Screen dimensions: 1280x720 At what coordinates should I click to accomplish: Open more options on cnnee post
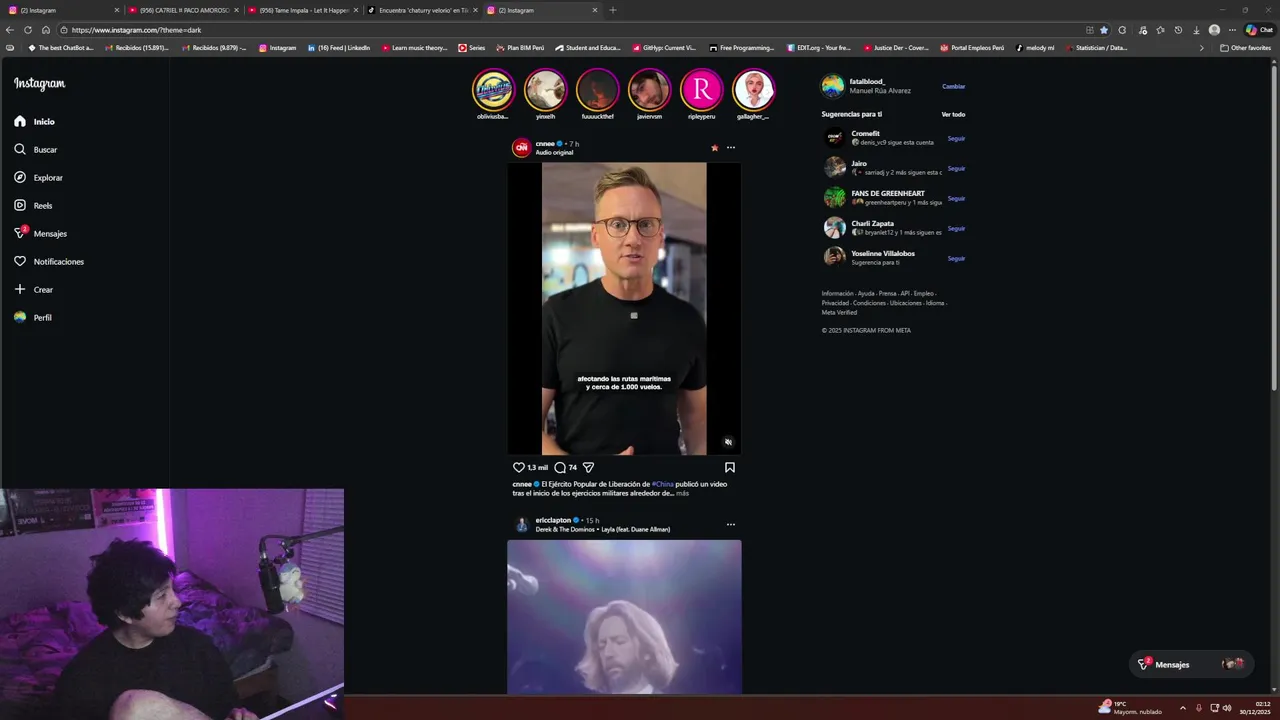pyautogui.click(x=731, y=148)
